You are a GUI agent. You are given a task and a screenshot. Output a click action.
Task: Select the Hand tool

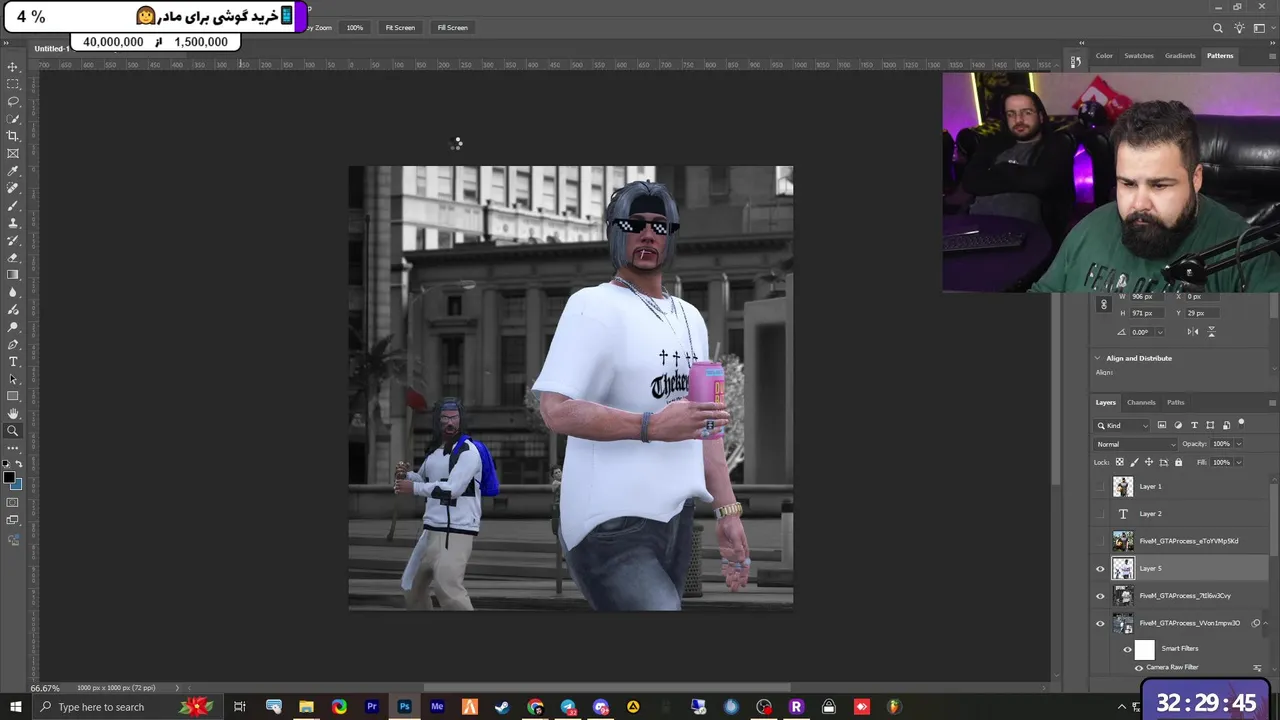[x=13, y=413]
